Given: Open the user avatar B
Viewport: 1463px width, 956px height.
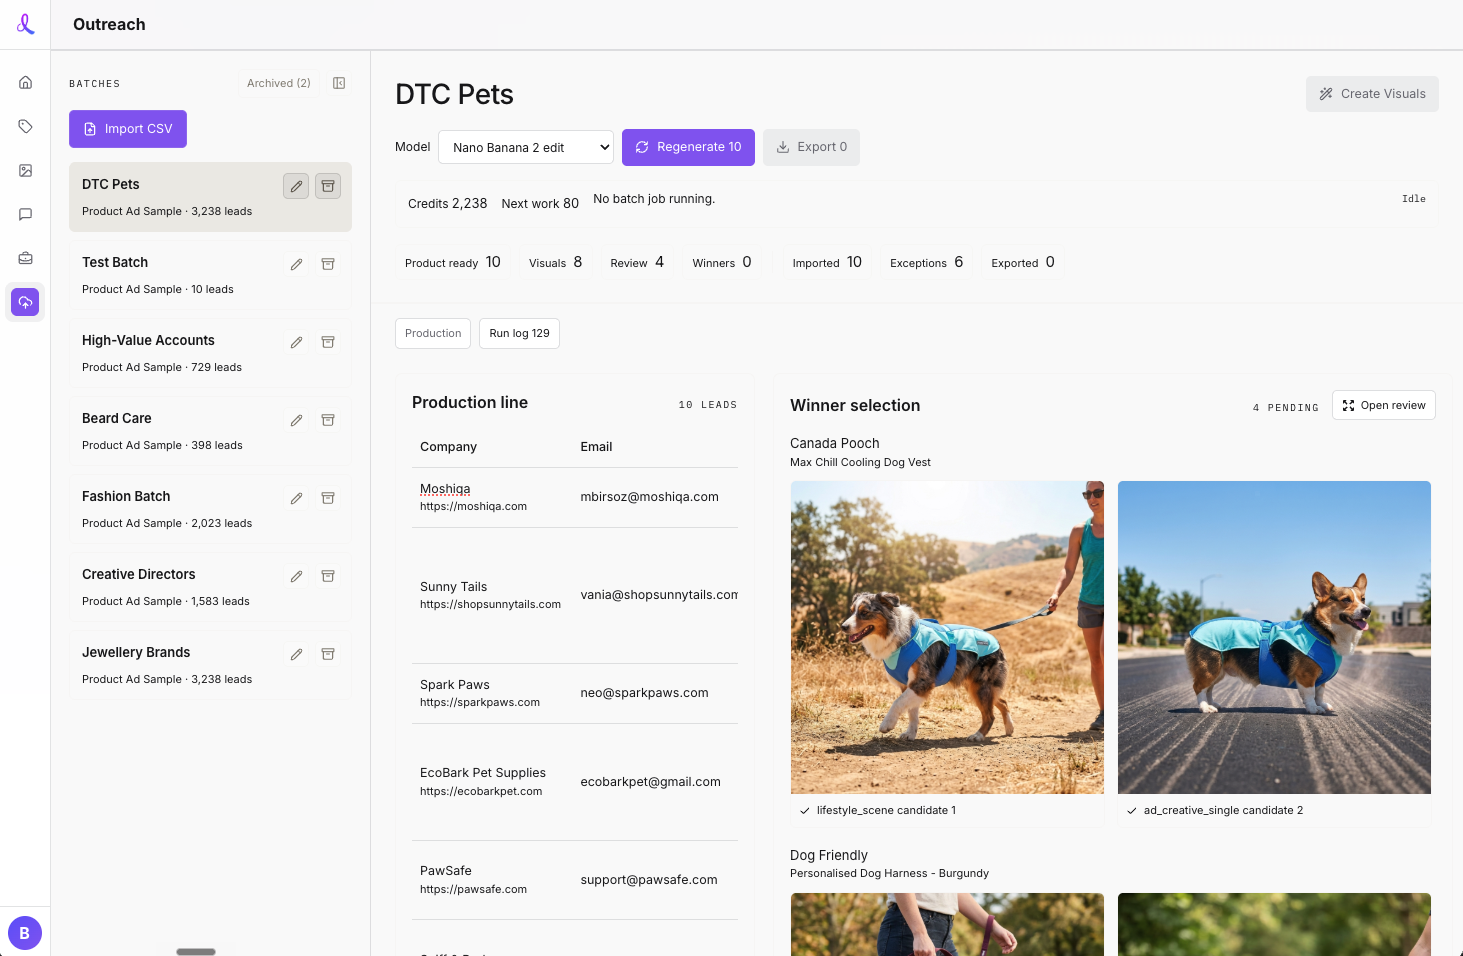Looking at the screenshot, I should point(25,933).
